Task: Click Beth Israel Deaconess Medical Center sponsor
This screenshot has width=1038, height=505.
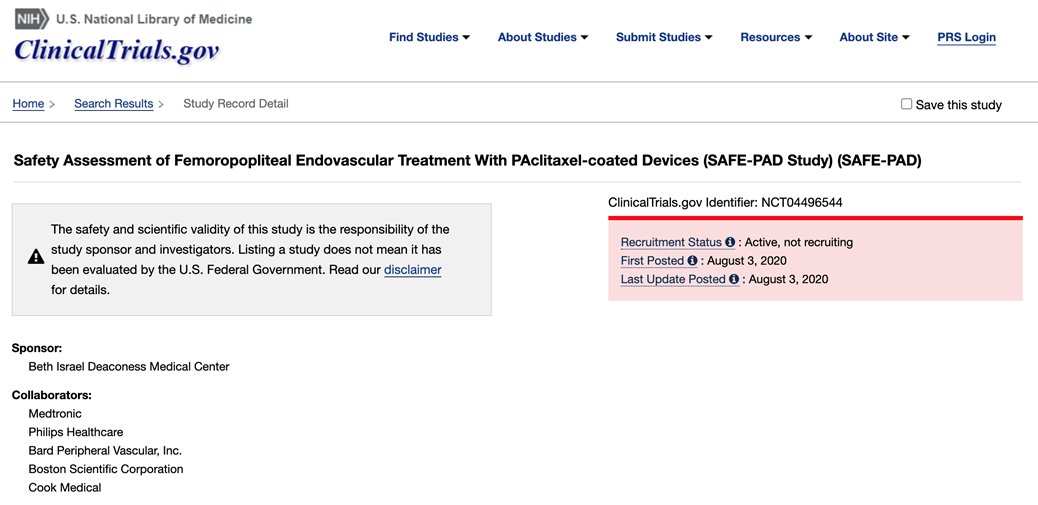Action: [x=129, y=366]
